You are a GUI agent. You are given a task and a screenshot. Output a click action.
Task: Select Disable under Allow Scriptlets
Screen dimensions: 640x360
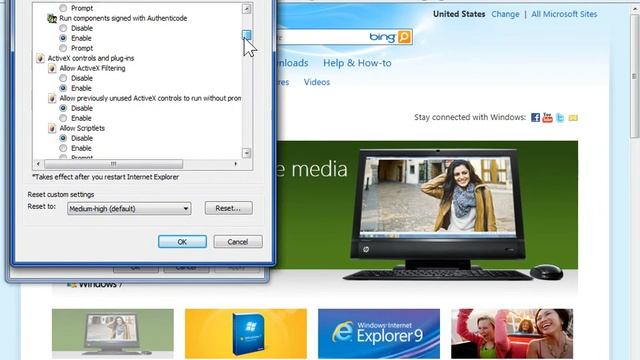63,138
